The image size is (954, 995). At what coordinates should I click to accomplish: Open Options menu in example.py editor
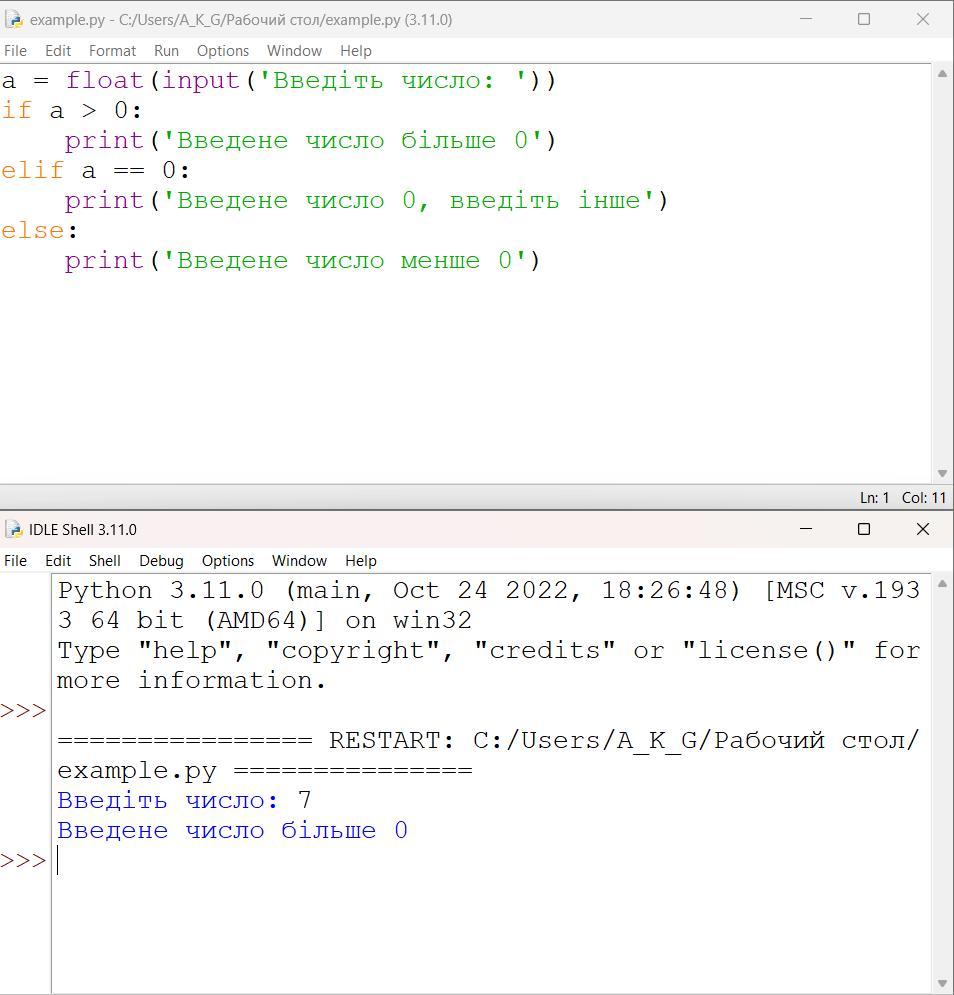tap(223, 51)
